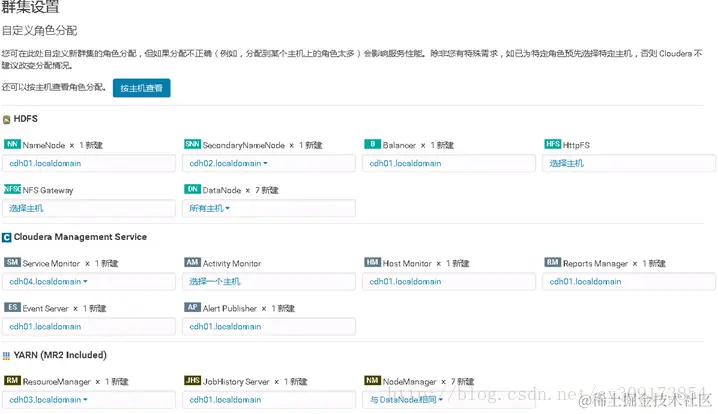Screen dimensions: 718x414
Task: Click the NFSG NFS Gateway badge
Action: pyautogui.click(x=12, y=189)
